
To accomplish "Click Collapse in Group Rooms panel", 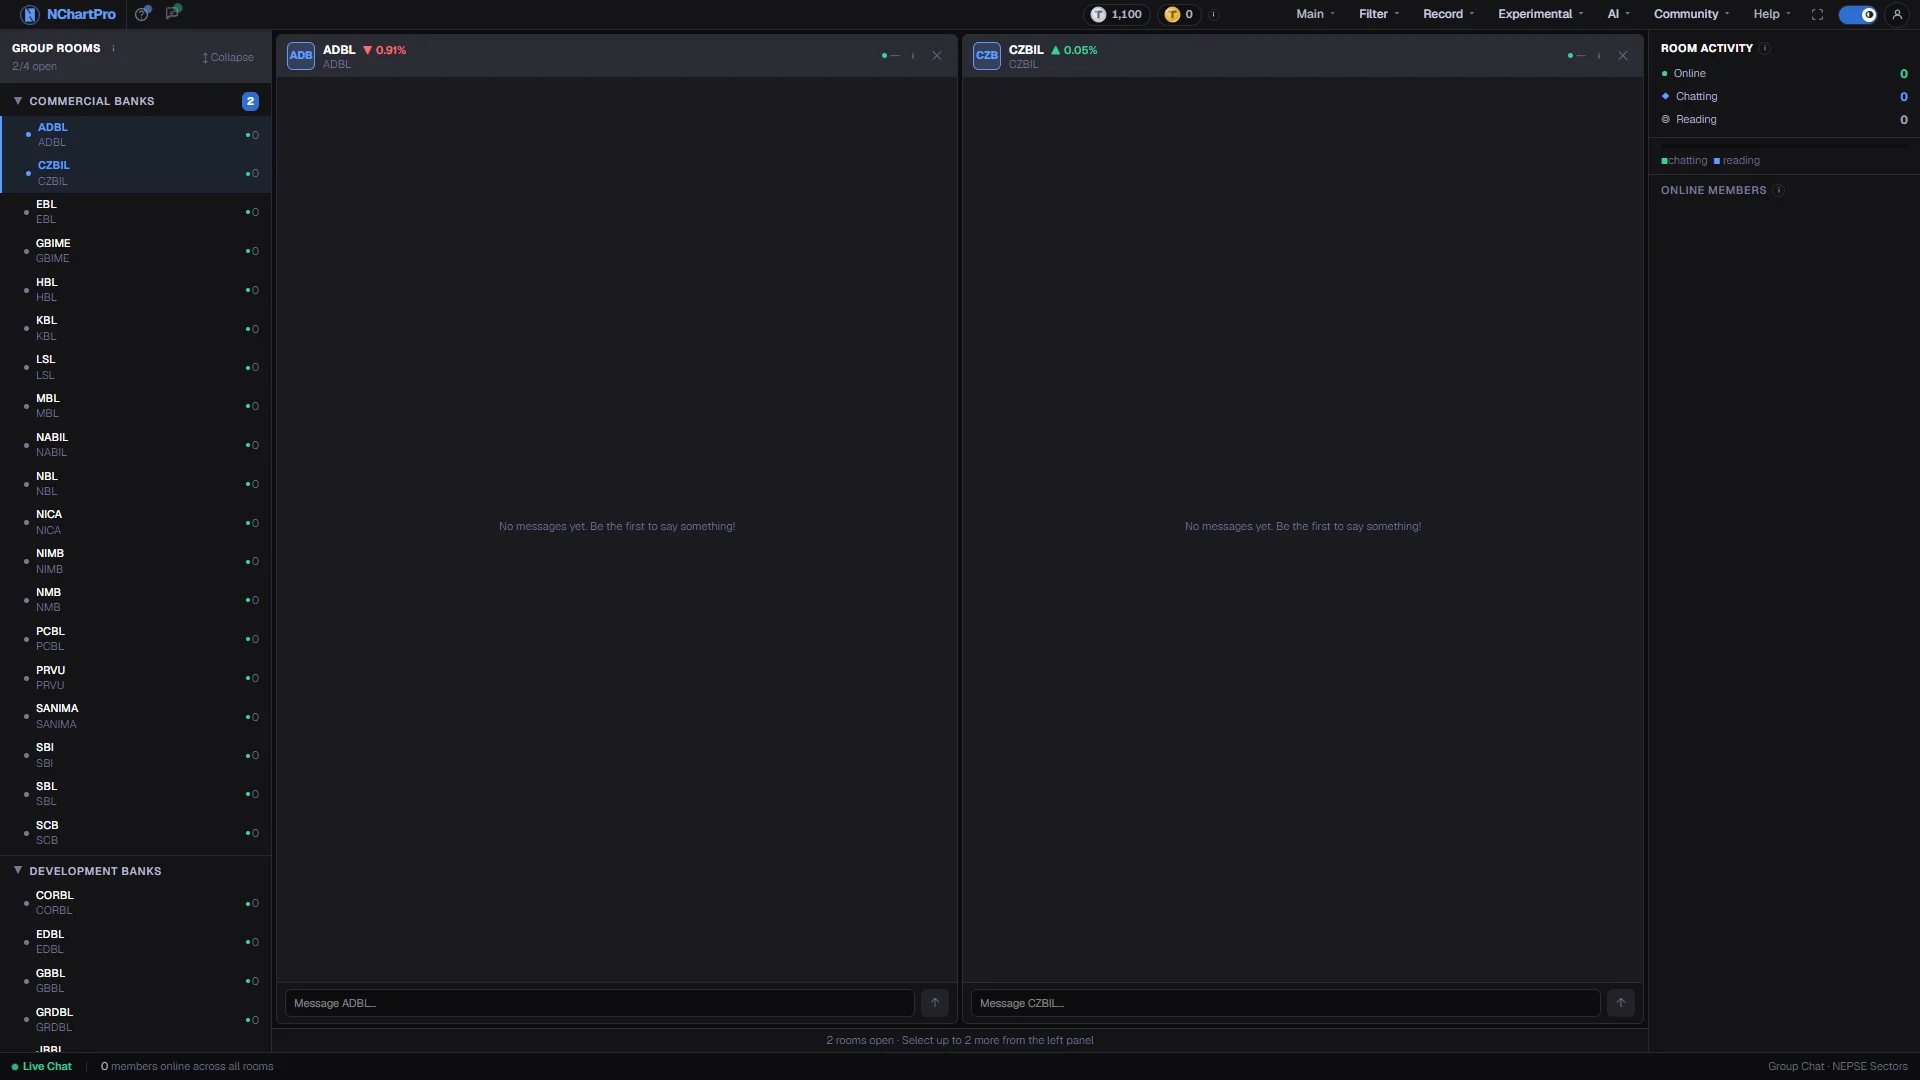I will click(x=228, y=57).
